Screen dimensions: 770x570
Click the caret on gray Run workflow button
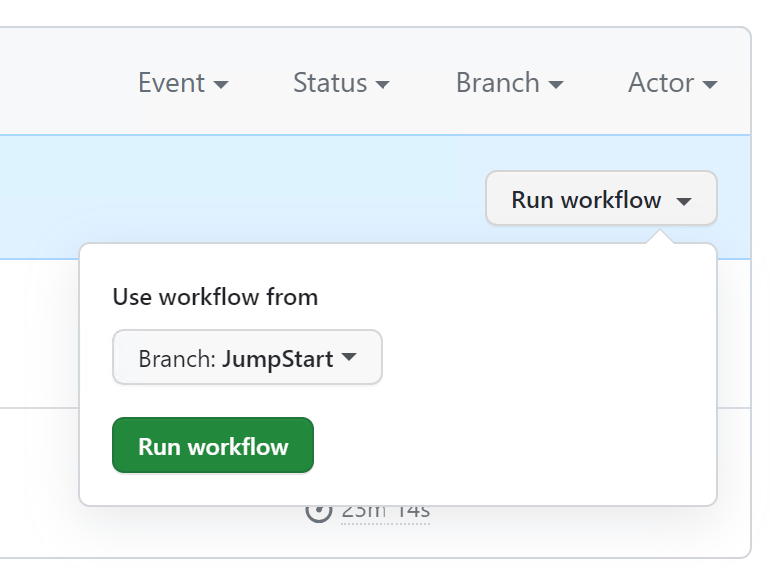coord(684,201)
